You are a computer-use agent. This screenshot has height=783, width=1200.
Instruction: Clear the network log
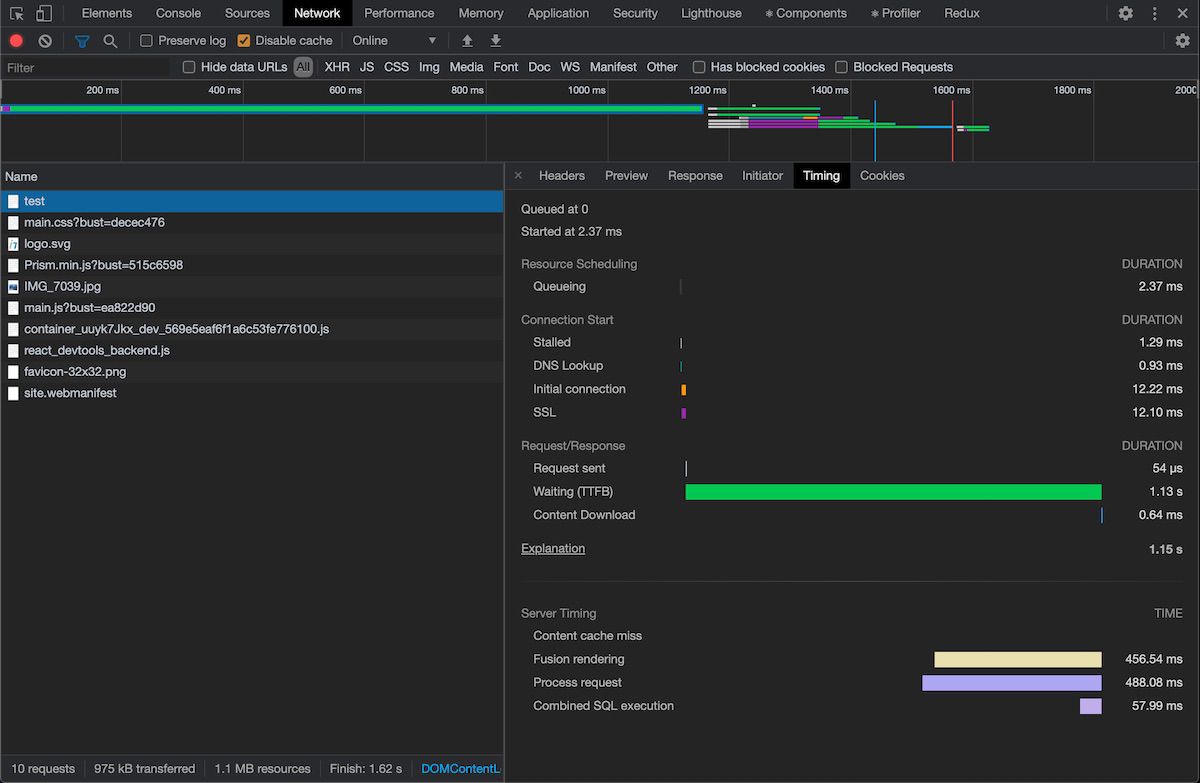point(45,41)
